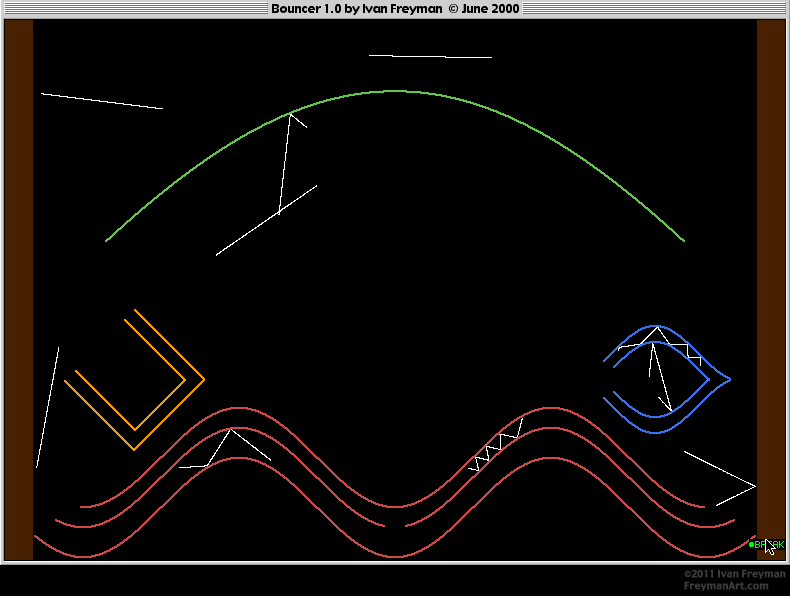
Task: Click the white zigzag in the right red wave
Action: [x=497, y=446]
